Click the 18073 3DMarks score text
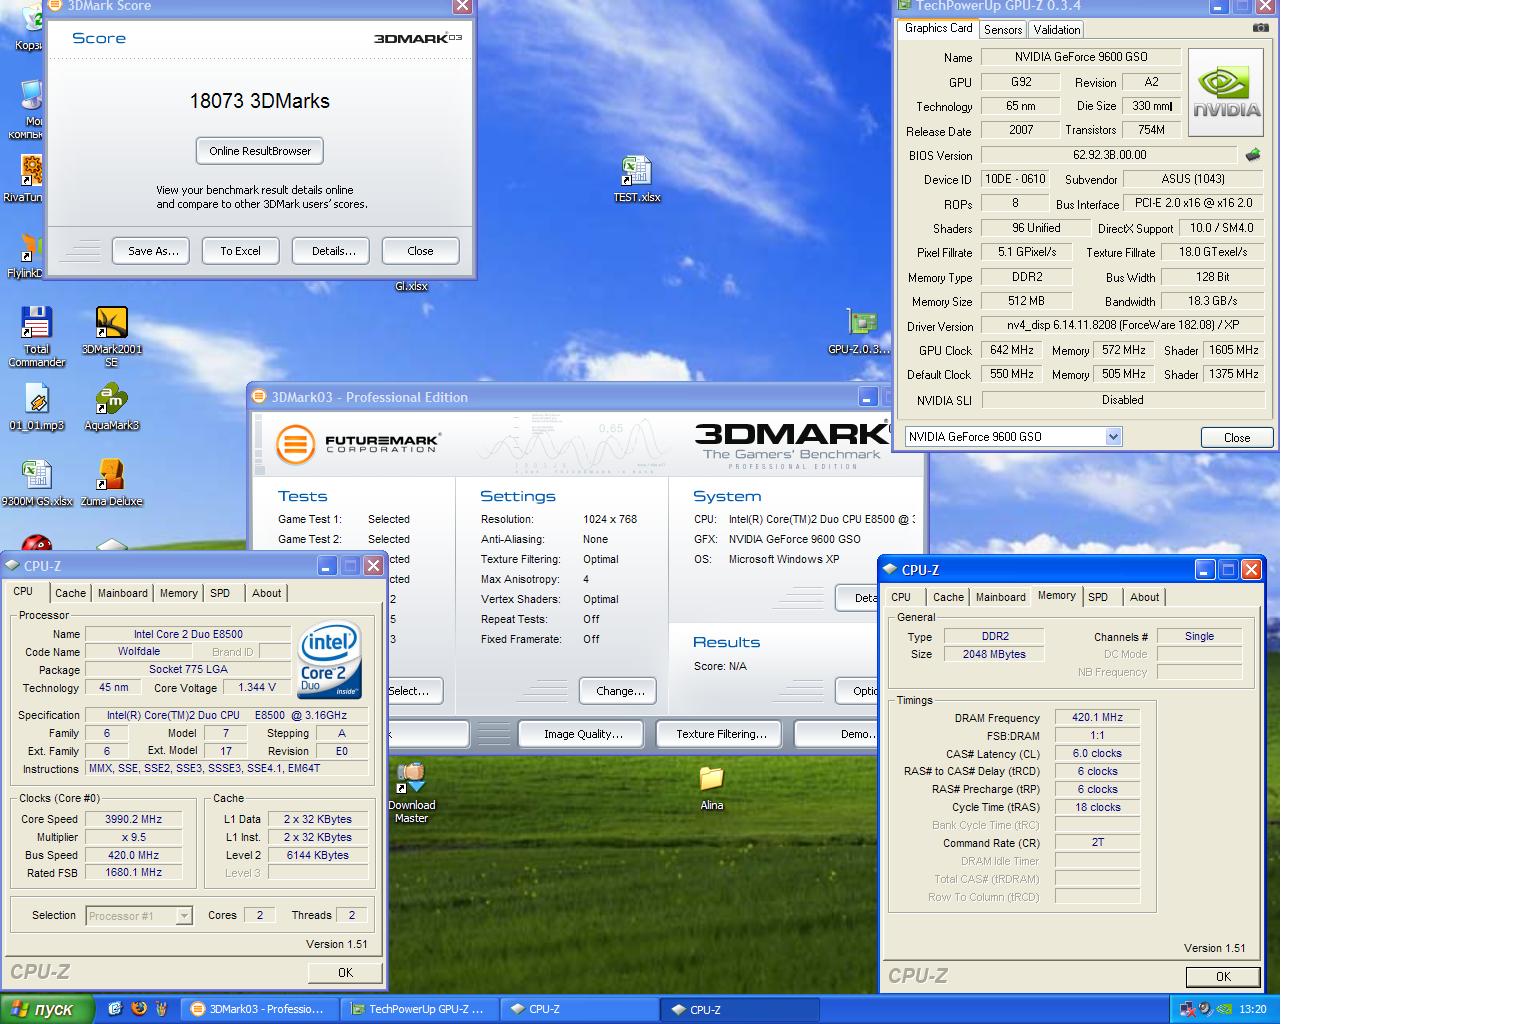Viewport: 1536px width, 1024px height. pyautogui.click(x=260, y=101)
